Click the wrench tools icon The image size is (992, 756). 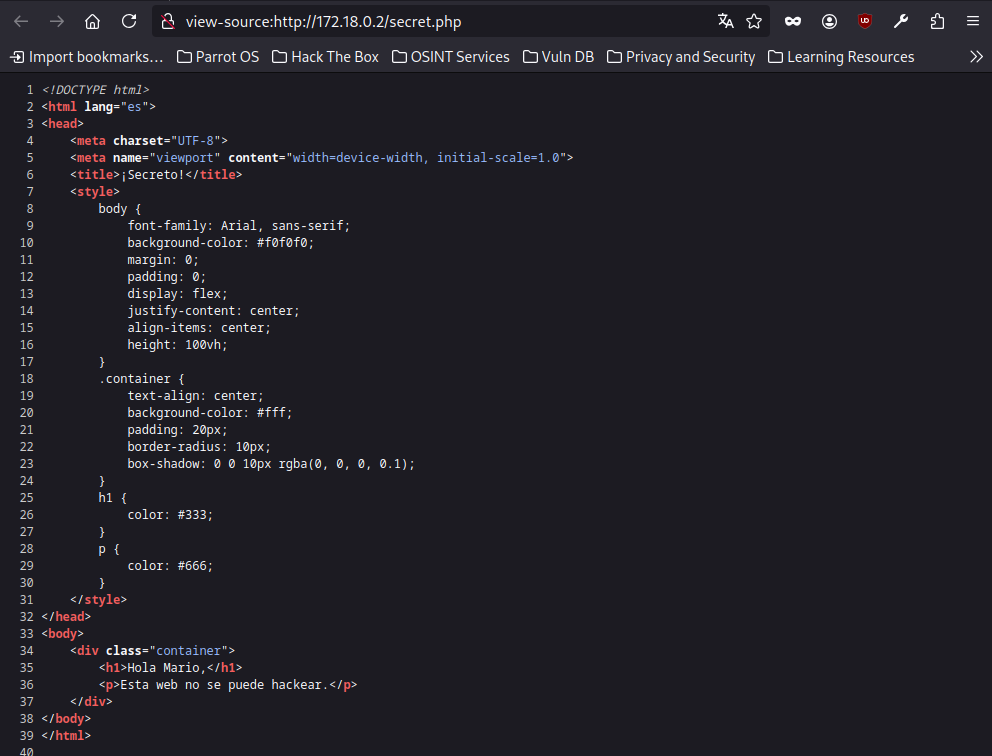click(901, 21)
